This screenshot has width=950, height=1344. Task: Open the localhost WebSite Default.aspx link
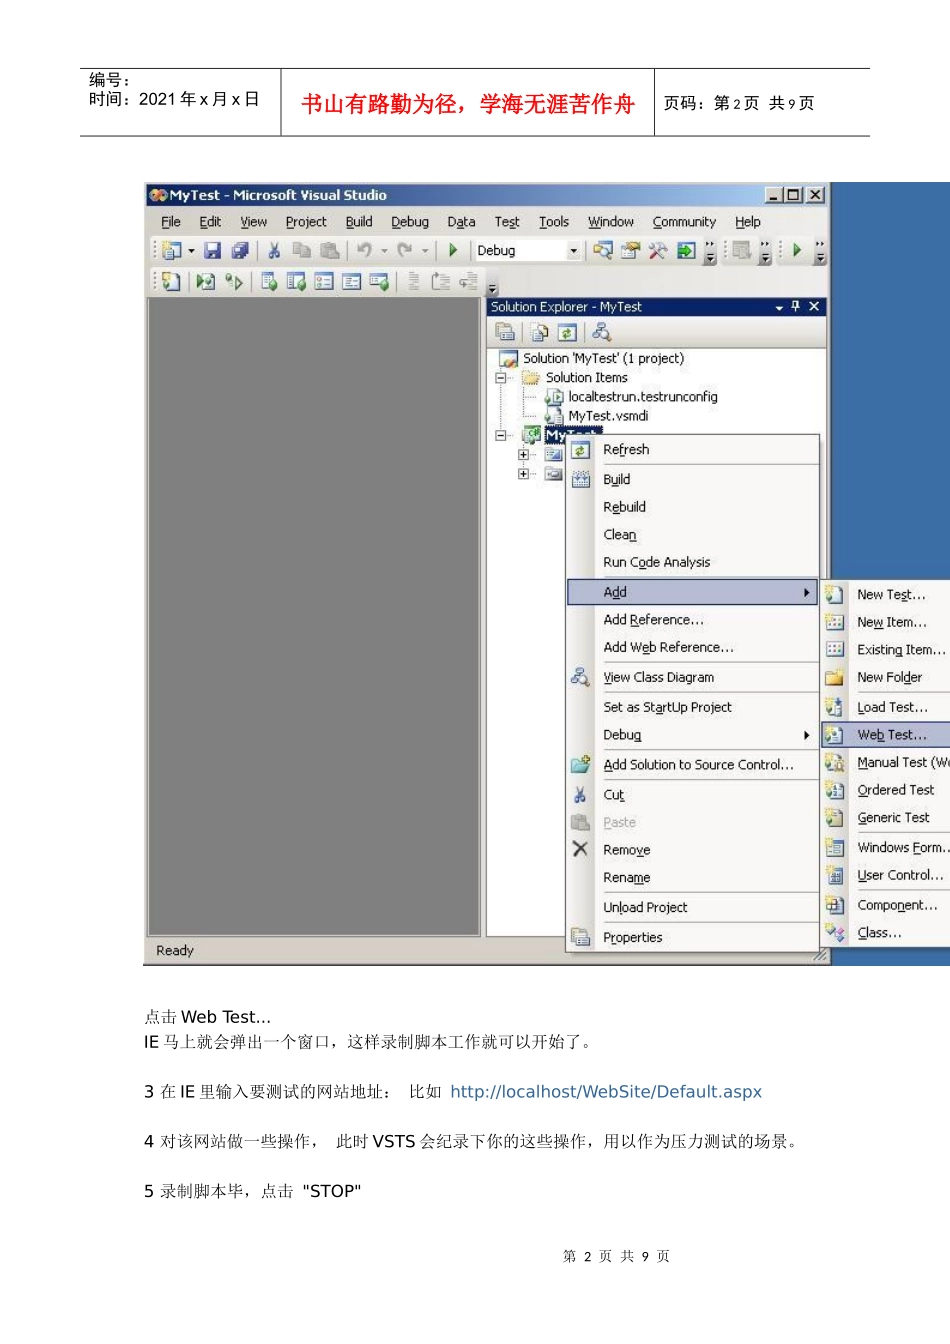tap(606, 1092)
